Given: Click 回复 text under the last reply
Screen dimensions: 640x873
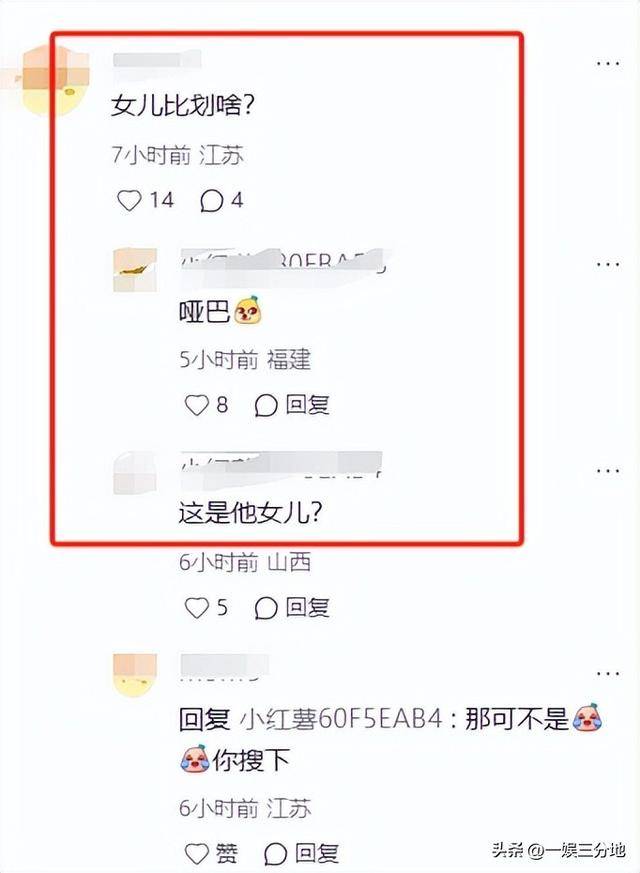Looking at the screenshot, I should tap(316, 852).
